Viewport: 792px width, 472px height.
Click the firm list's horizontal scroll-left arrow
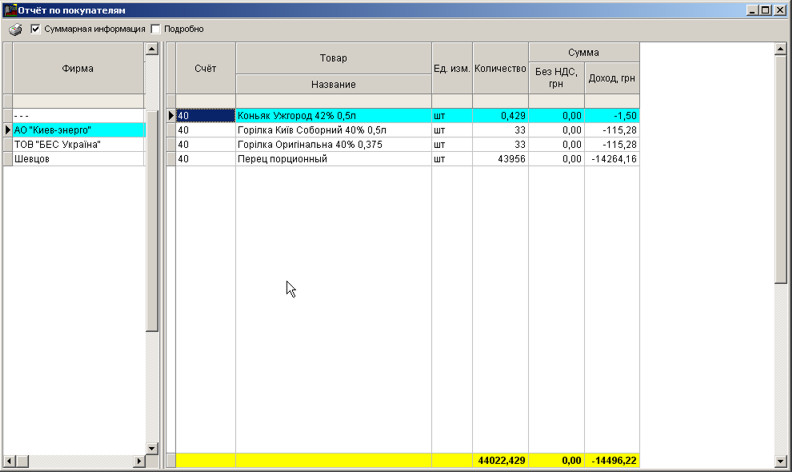(8, 461)
